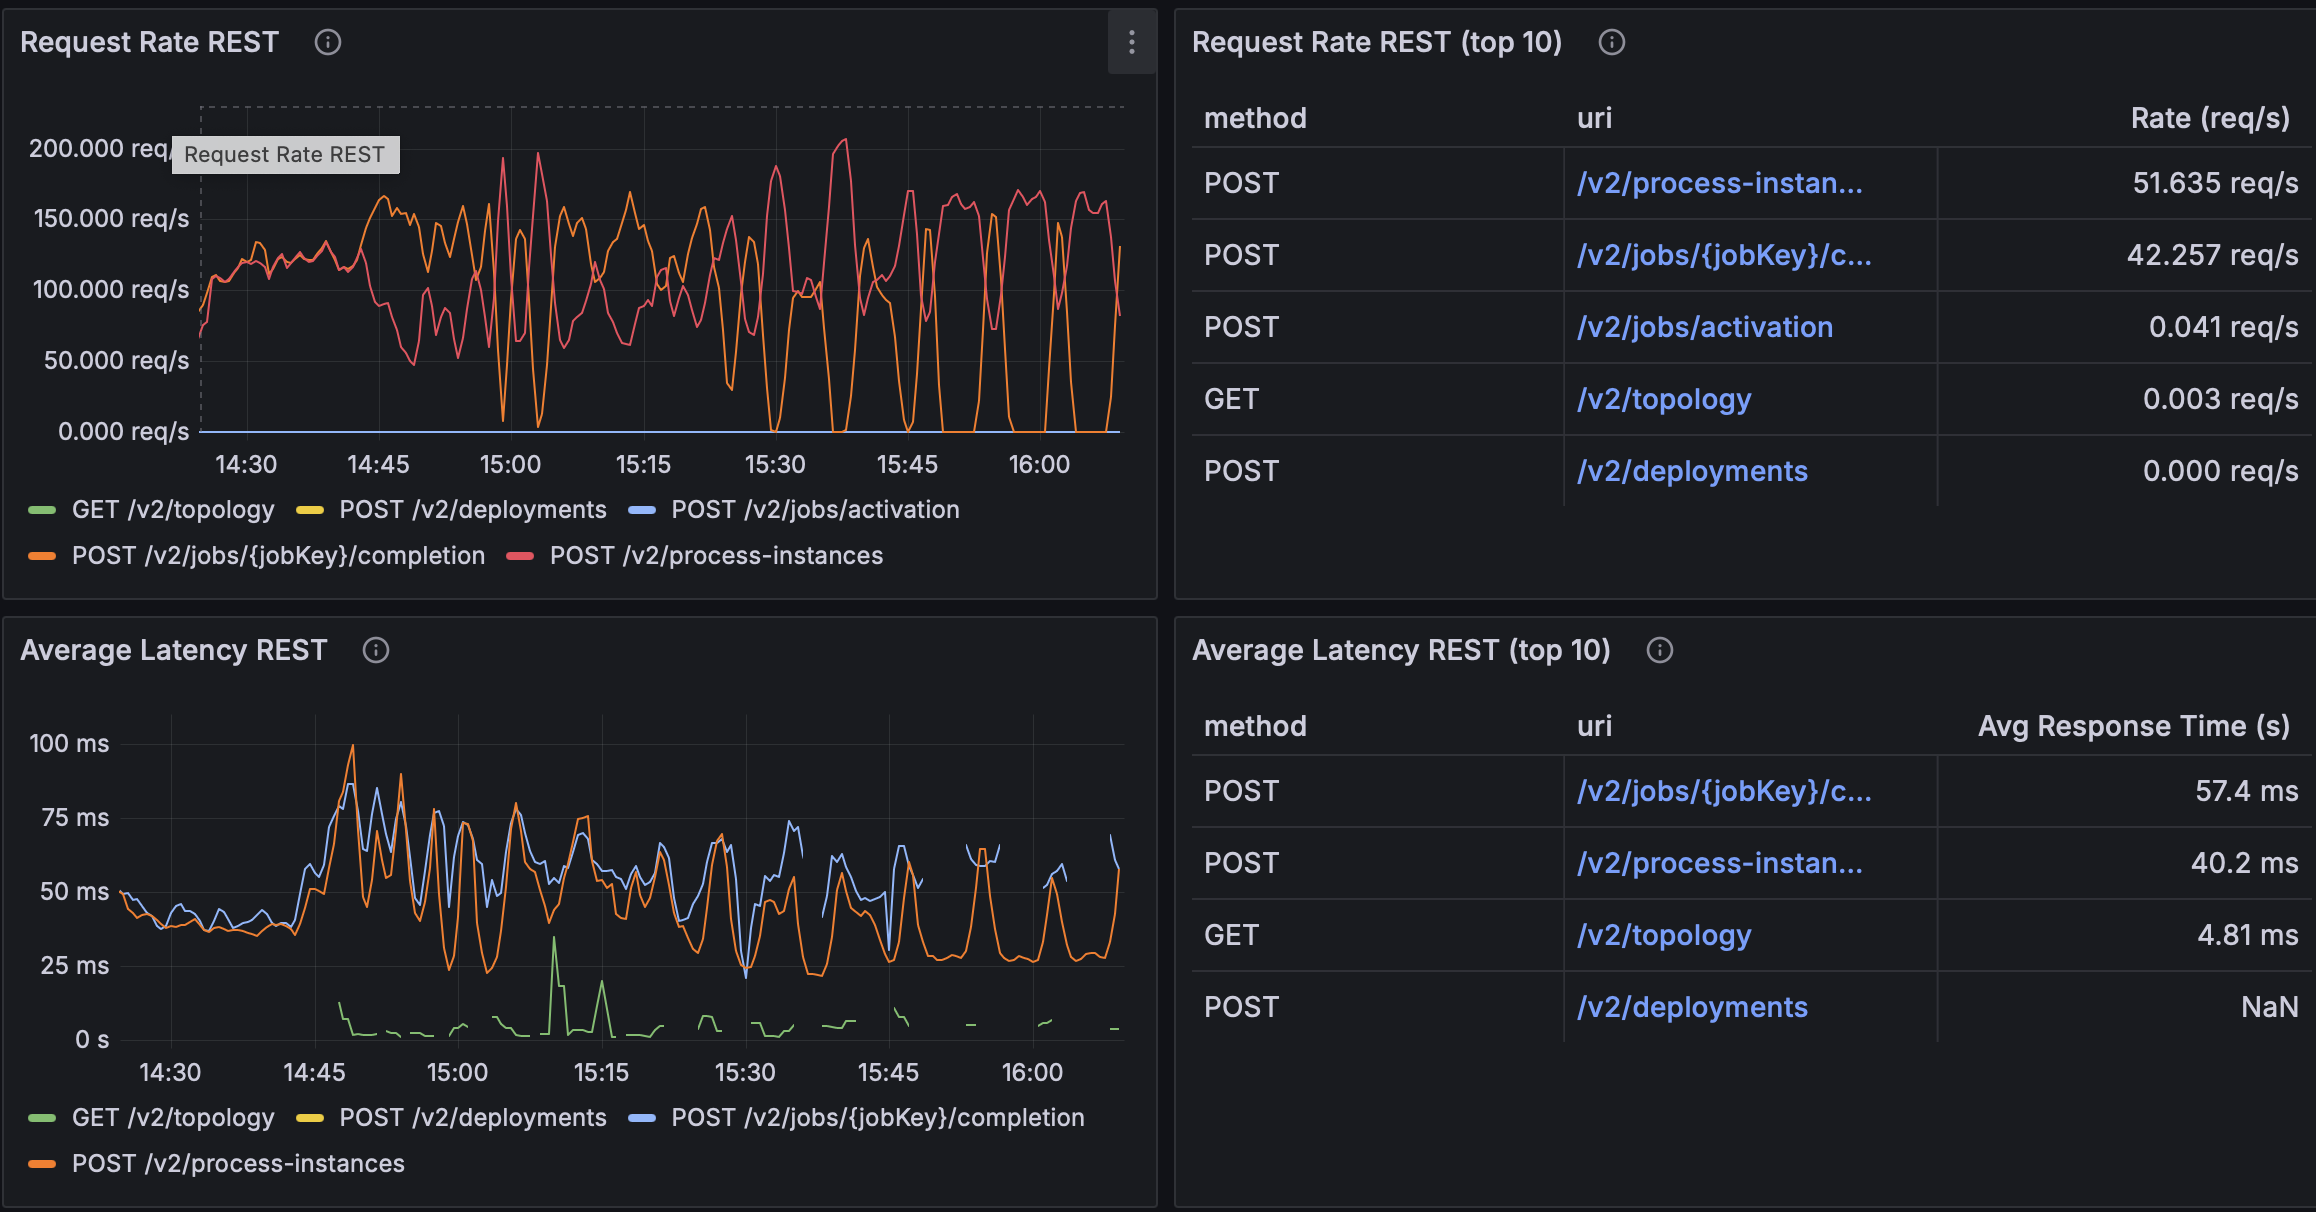Viewport: 2316px width, 1212px height.
Task: Open /v2/jobs/activation link in rate table
Action: coord(1704,327)
